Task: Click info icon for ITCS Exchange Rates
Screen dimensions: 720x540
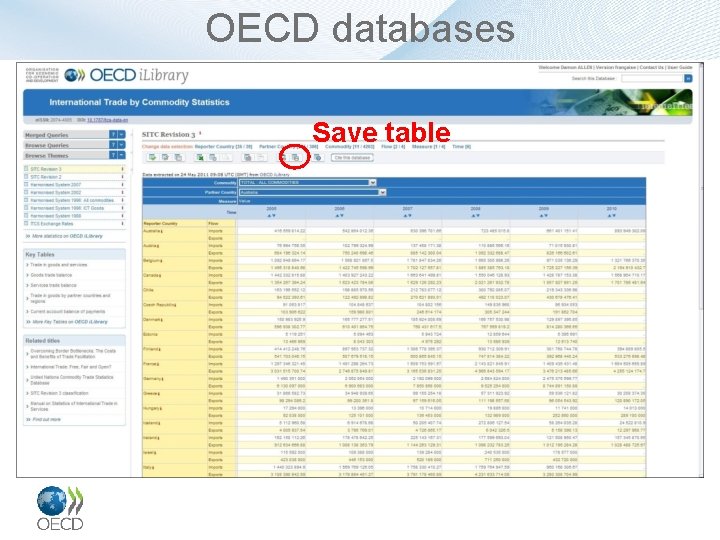Action: [x=122, y=224]
